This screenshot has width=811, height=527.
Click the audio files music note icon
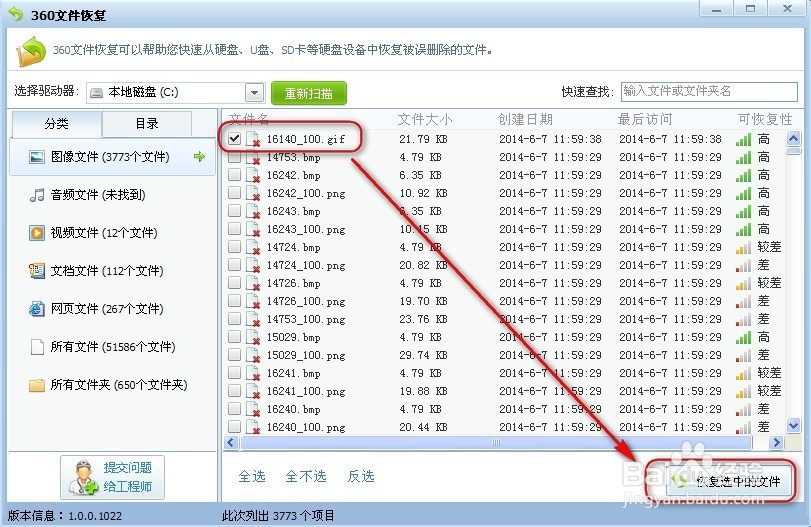(37, 195)
